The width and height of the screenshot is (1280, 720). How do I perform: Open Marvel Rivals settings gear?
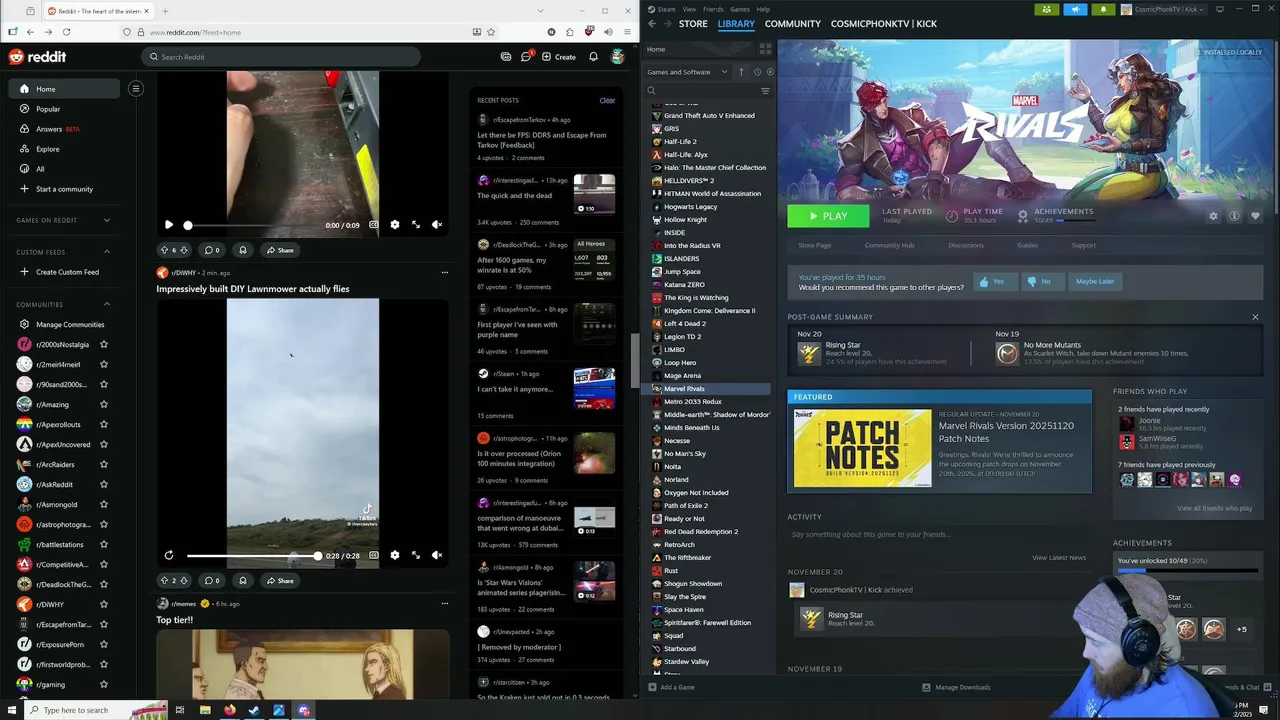coord(1213,216)
